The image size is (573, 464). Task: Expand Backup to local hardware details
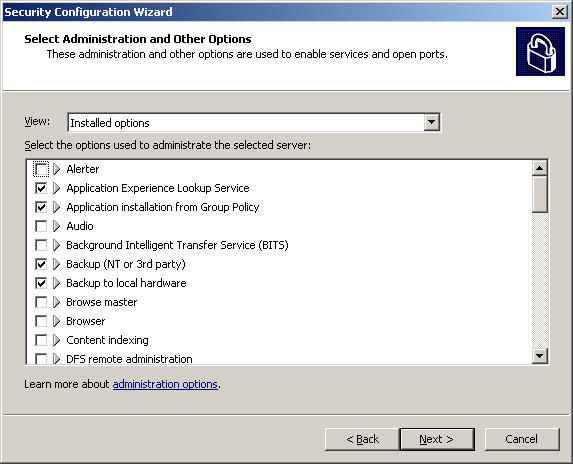click(x=56, y=283)
